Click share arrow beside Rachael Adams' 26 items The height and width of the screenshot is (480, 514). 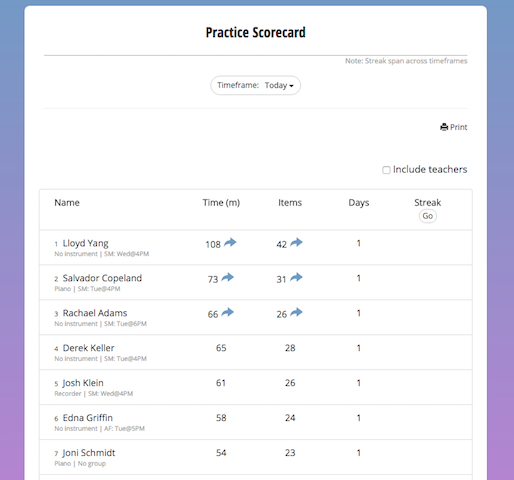click(296, 312)
